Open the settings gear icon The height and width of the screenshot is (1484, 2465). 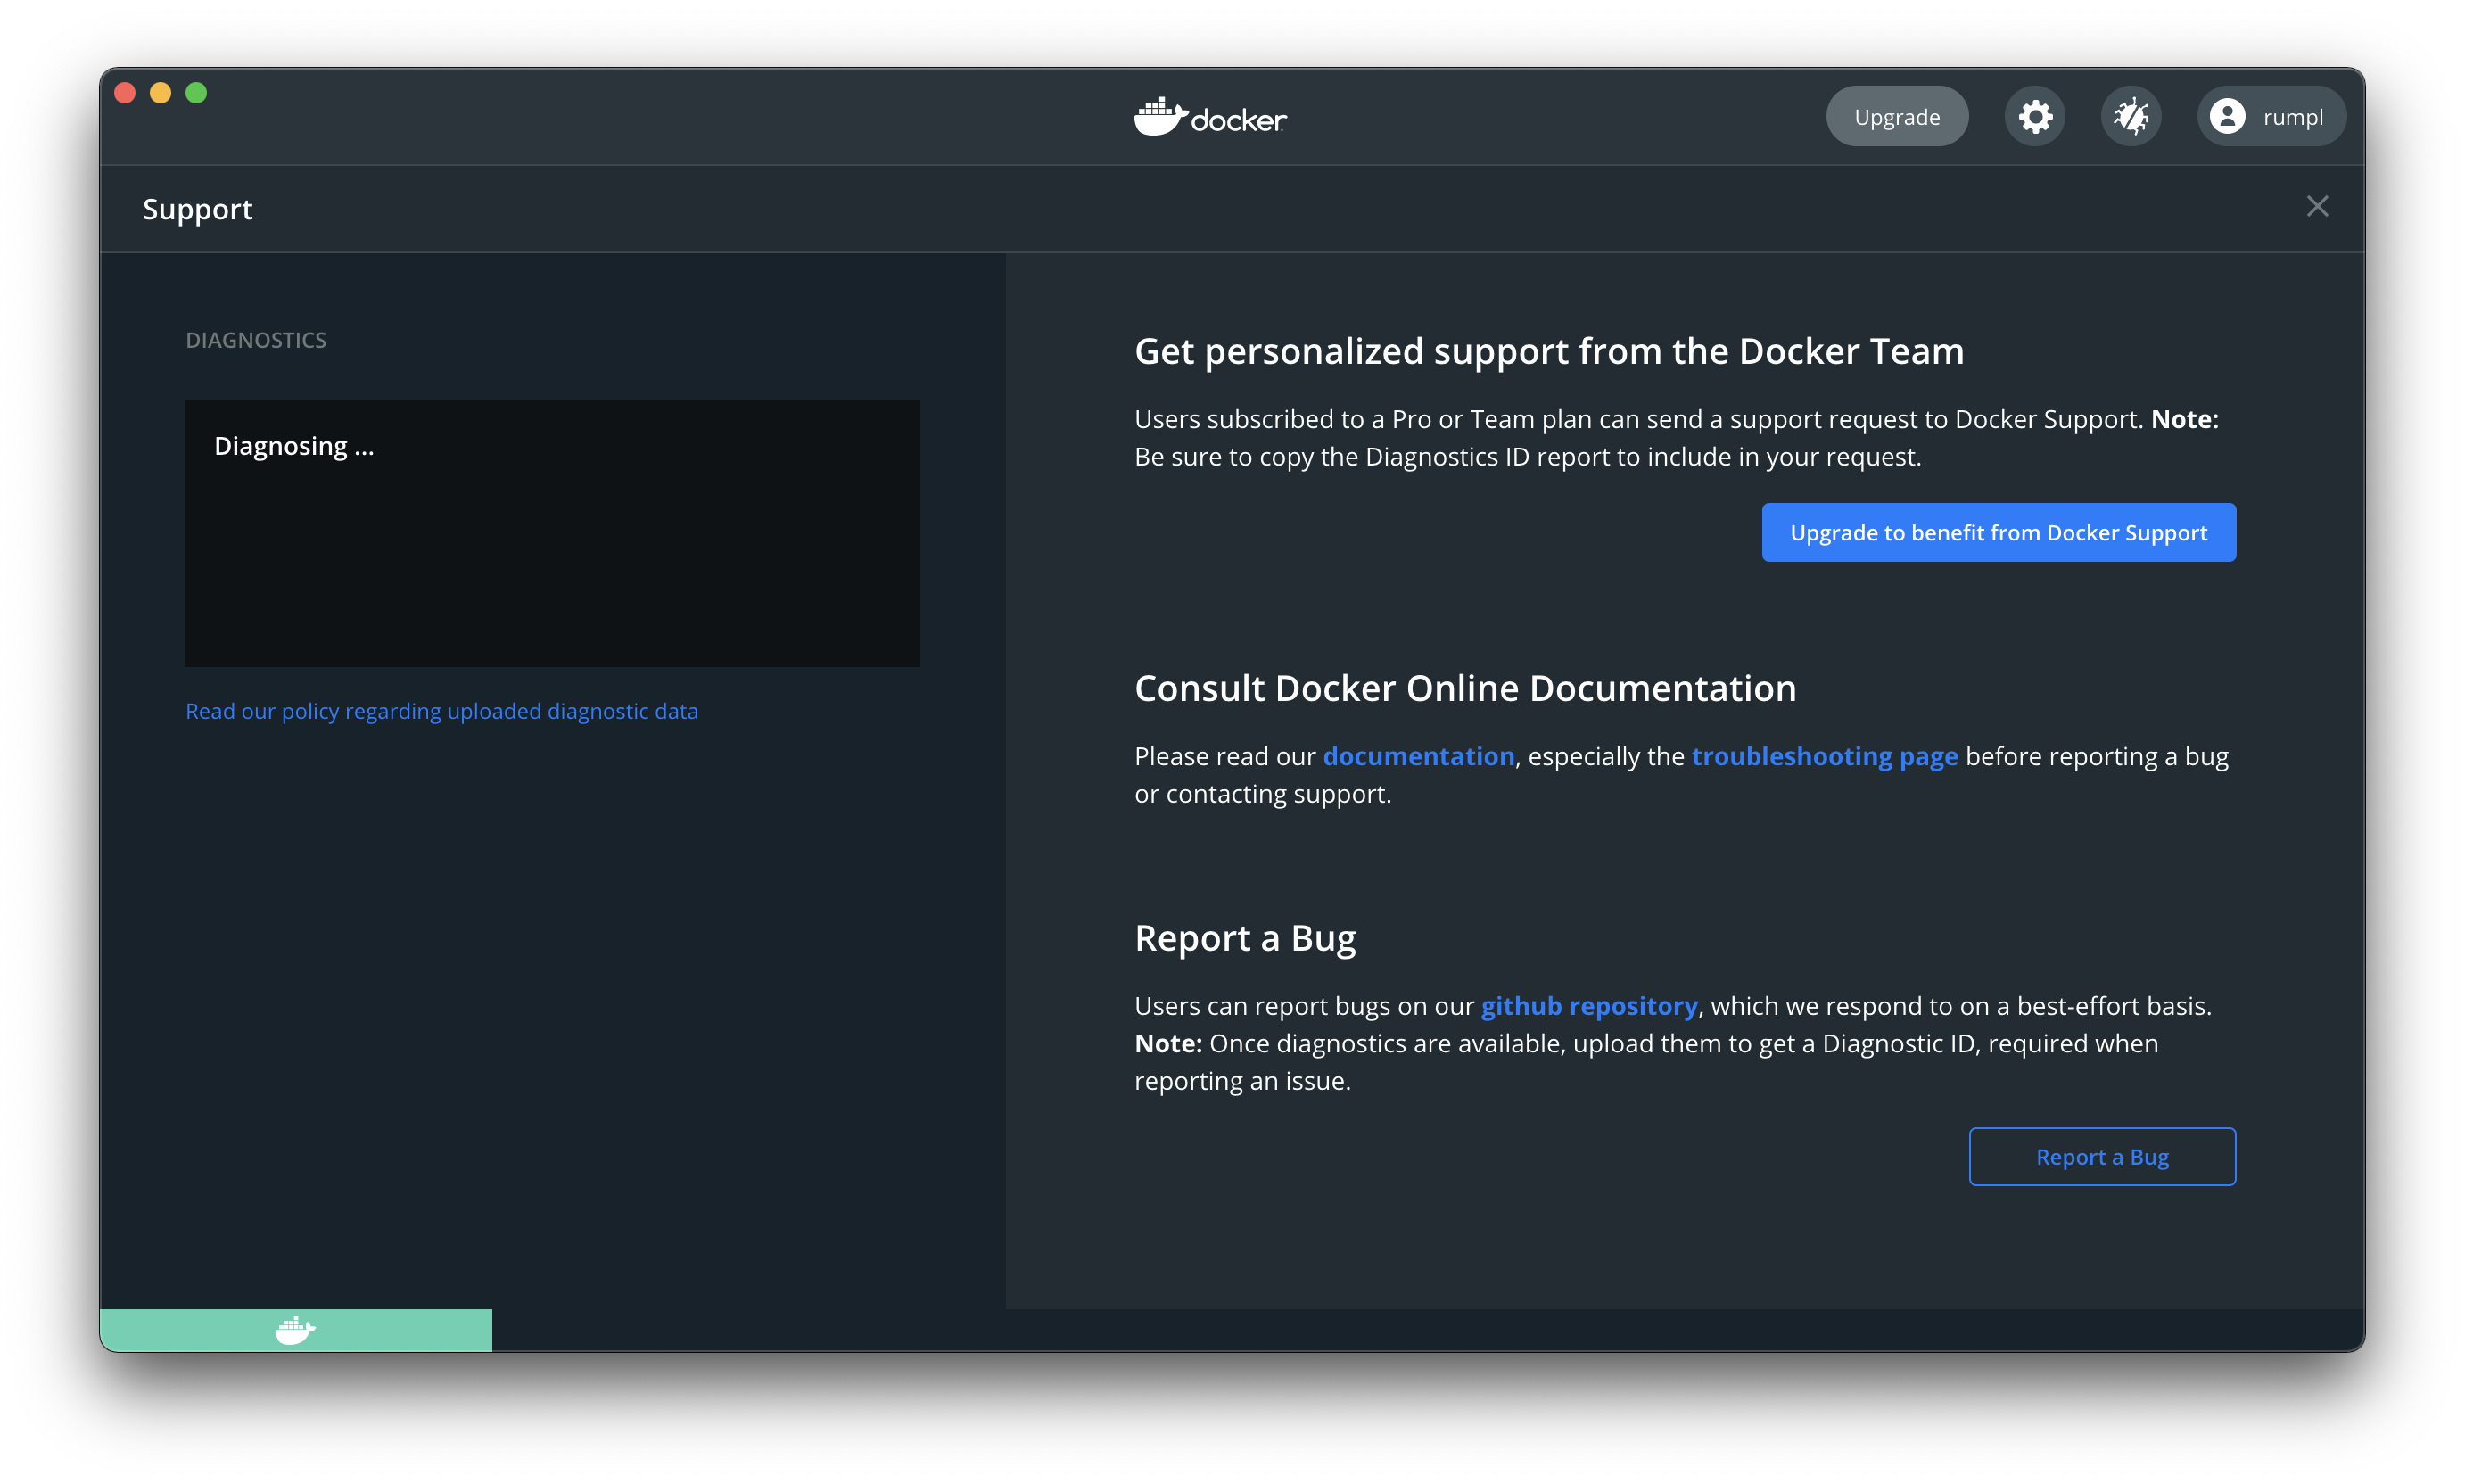coord(2034,117)
